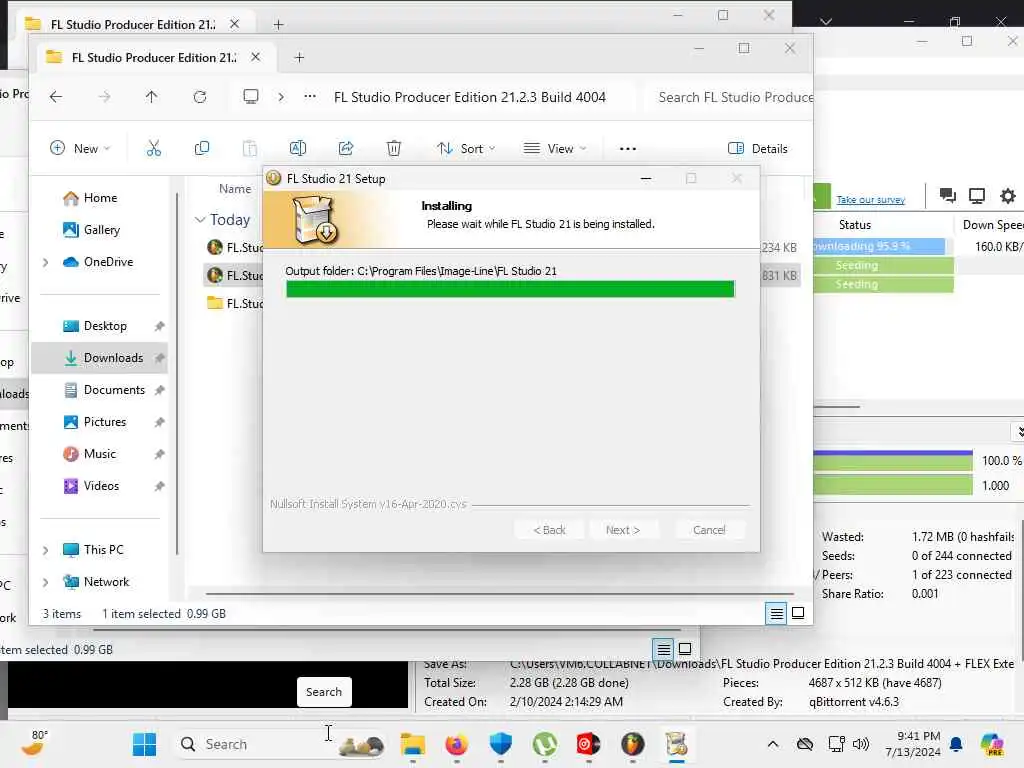This screenshot has width=1024, height=768.
Task: Refresh the Explorer folder view
Action: pyautogui.click(x=200, y=97)
